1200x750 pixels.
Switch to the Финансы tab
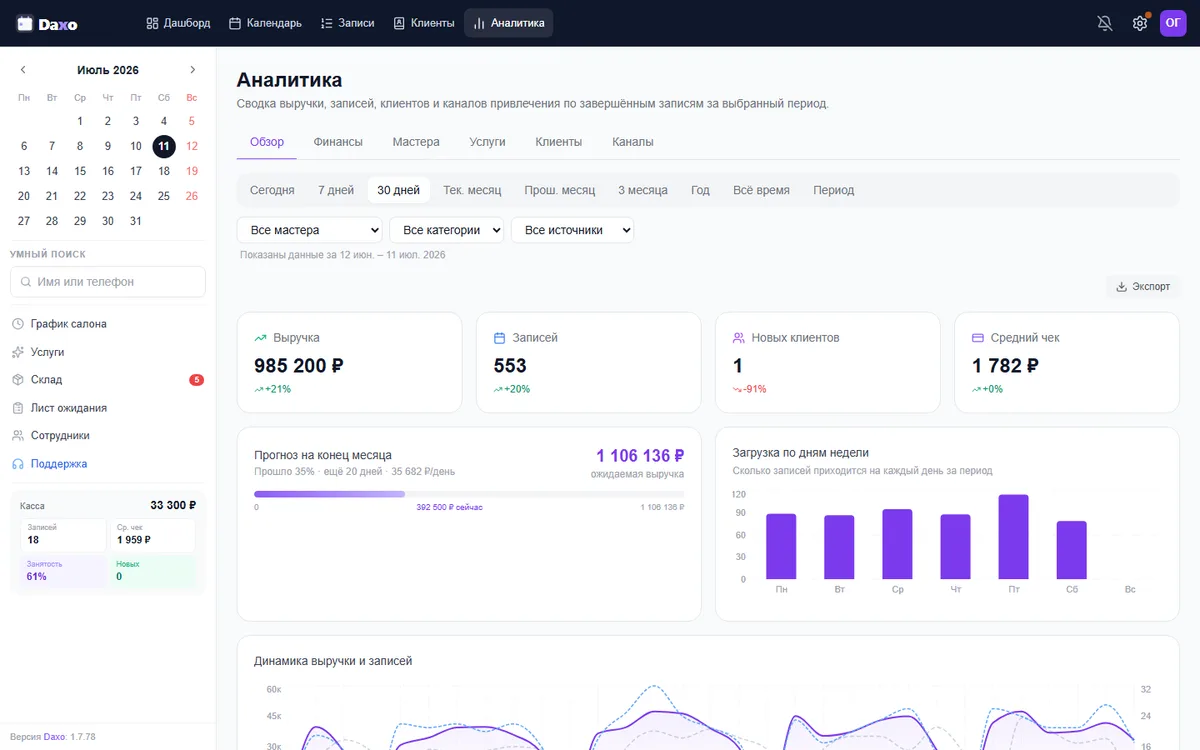(x=338, y=142)
